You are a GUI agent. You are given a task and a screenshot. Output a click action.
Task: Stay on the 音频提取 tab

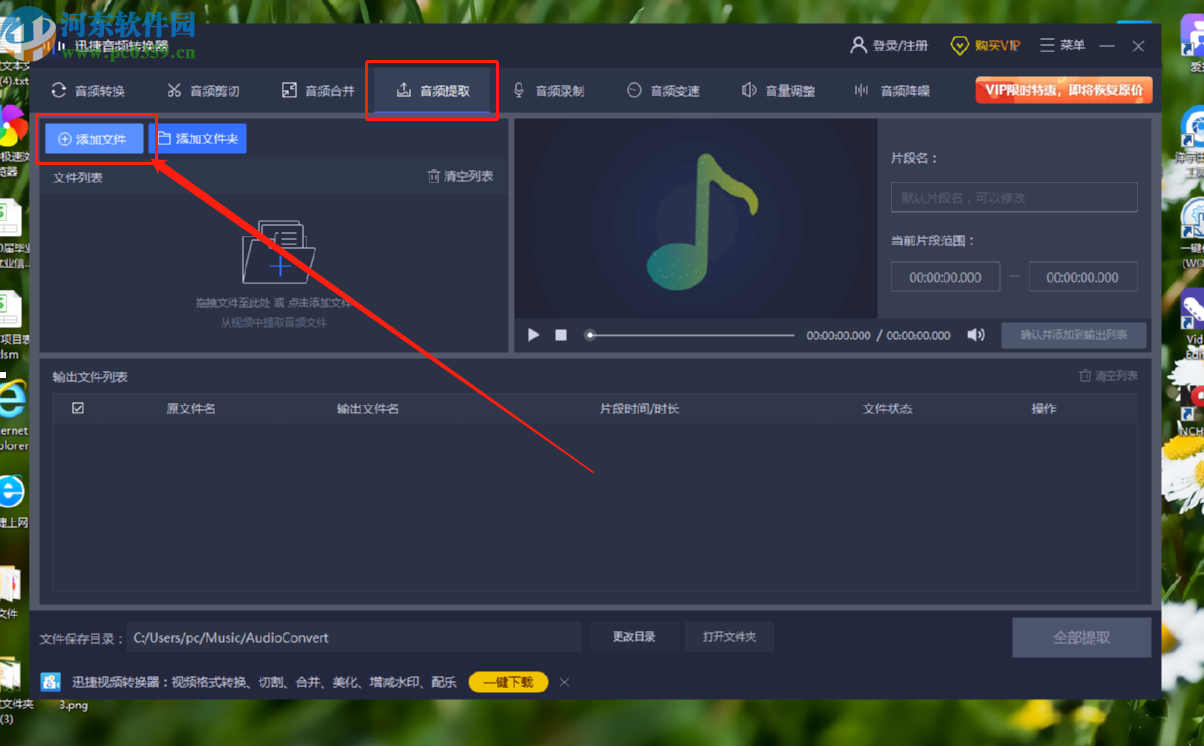pos(431,88)
